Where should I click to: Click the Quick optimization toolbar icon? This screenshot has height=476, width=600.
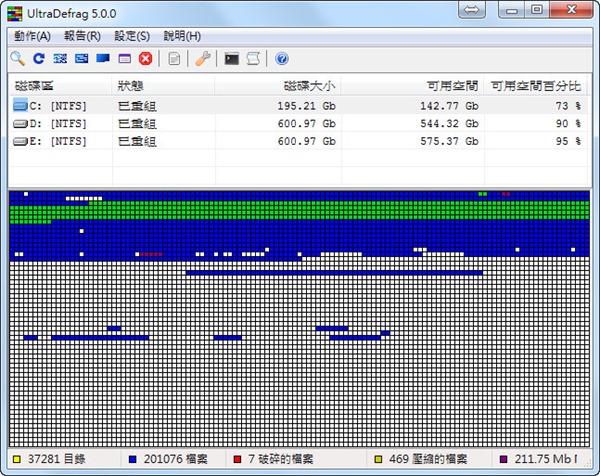81,59
